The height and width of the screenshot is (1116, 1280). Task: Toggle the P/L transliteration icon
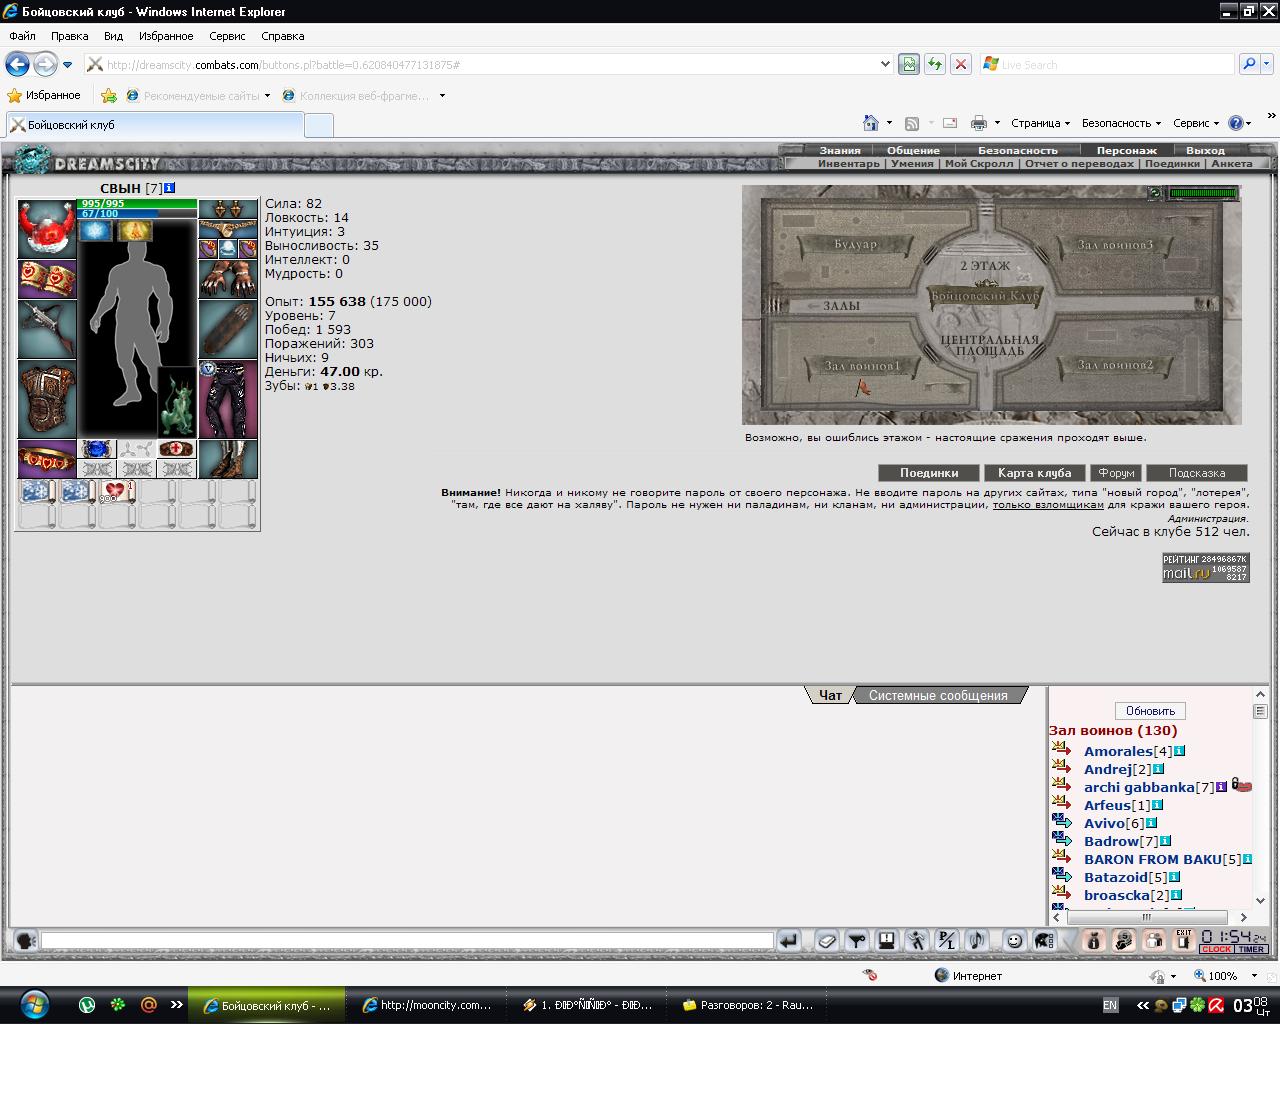click(947, 940)
